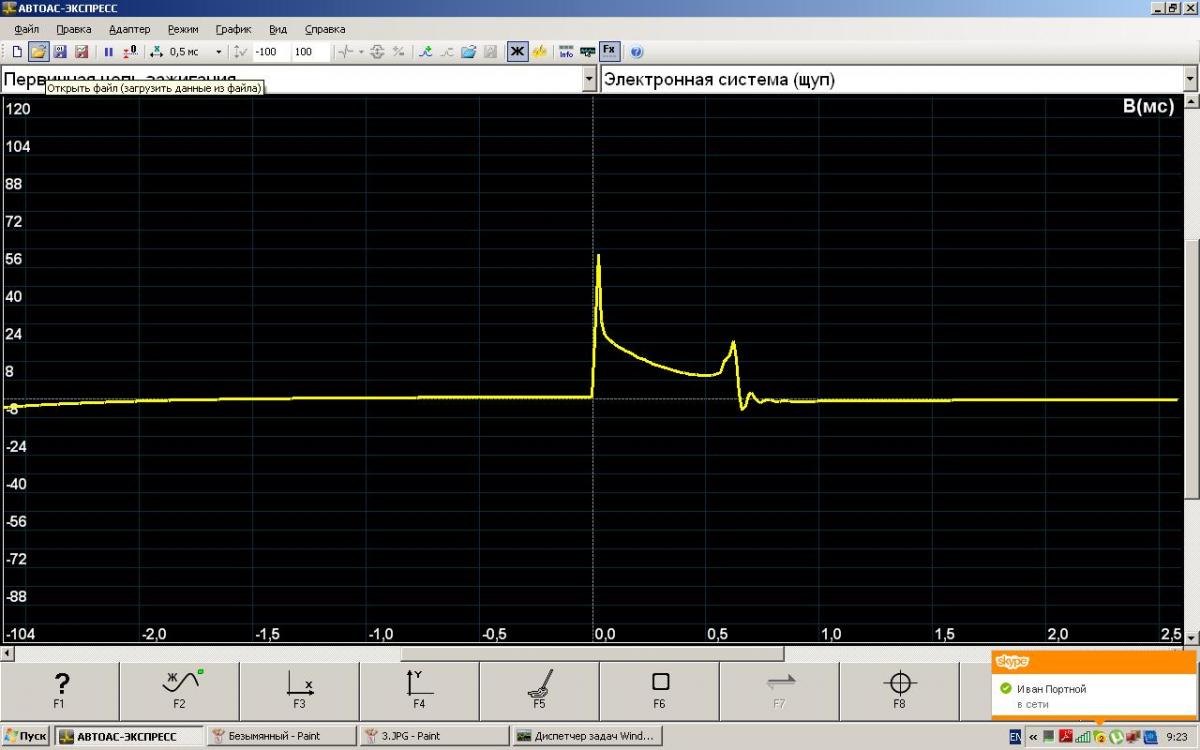Image resolution: width=1200 pixels, height=750 pixels.
Task: Click the F6 square button
Action: coord(660,692)
